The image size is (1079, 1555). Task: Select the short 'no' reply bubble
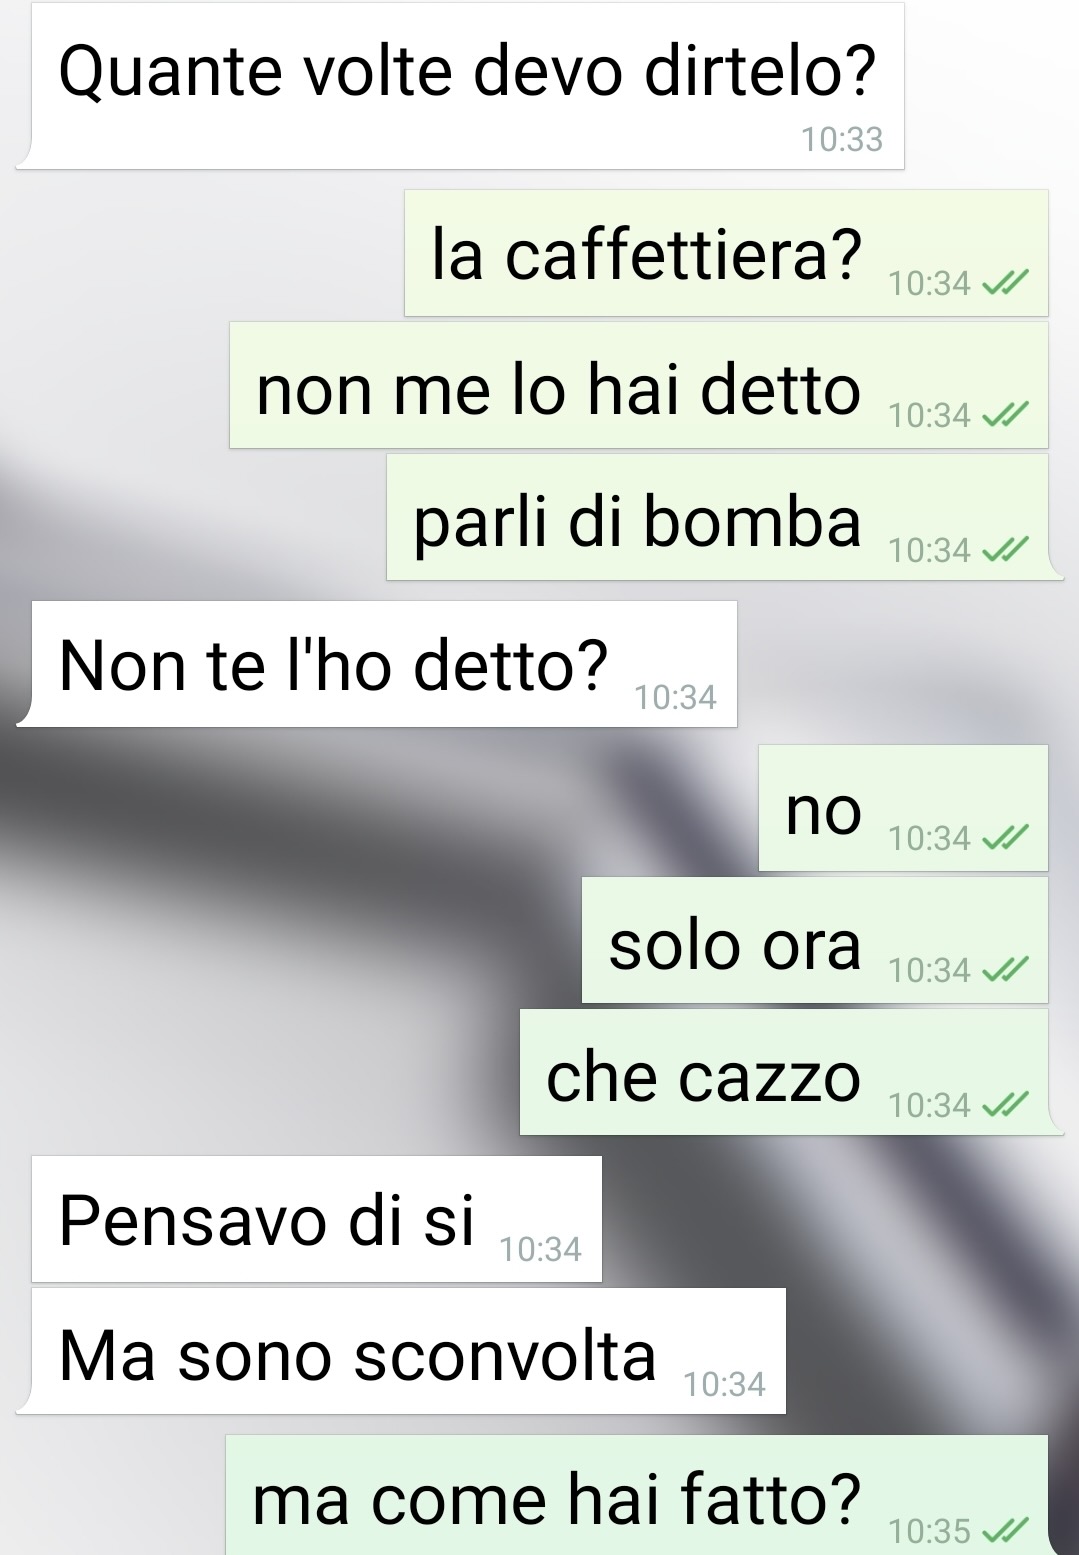pyautogui.click(x=903, y=808)
